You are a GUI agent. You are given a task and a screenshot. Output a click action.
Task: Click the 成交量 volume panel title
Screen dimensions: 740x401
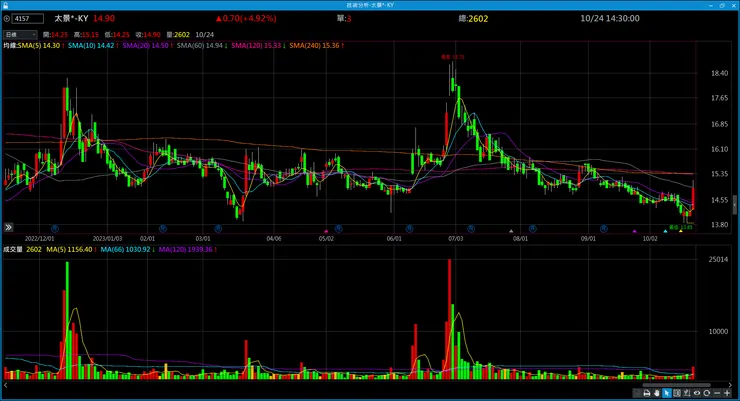pos(13,250)
